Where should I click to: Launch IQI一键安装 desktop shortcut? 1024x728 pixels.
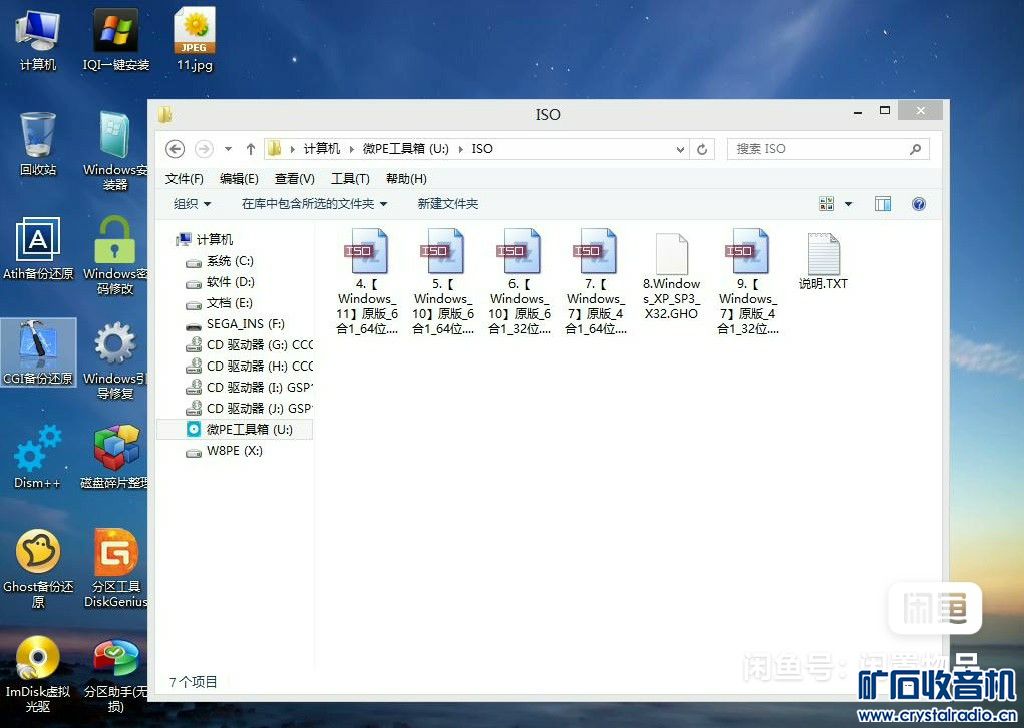(116, 39)
